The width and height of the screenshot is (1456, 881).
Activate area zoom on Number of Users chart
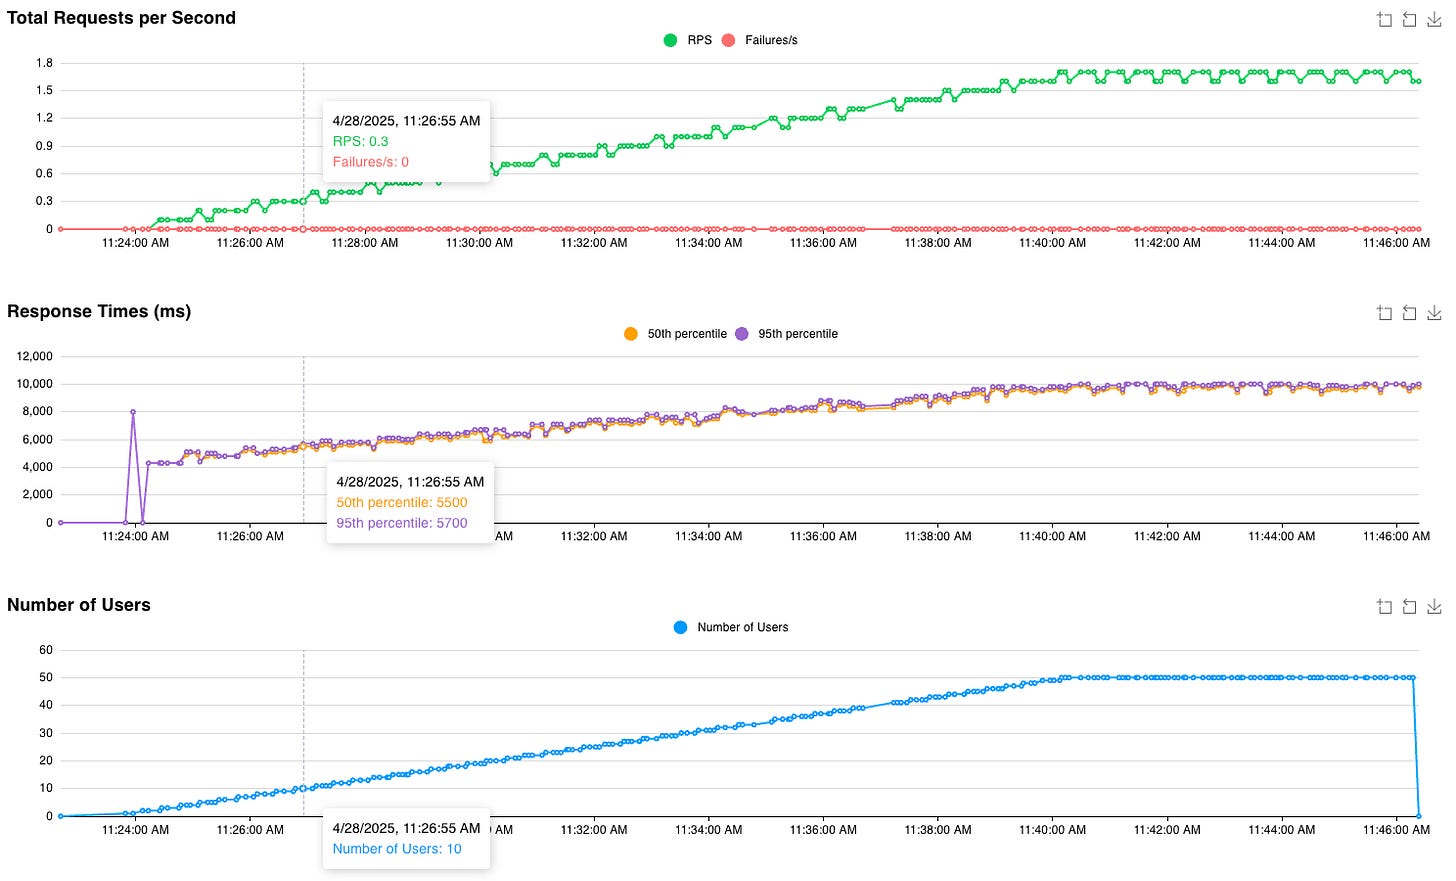tap(1385, 607)
